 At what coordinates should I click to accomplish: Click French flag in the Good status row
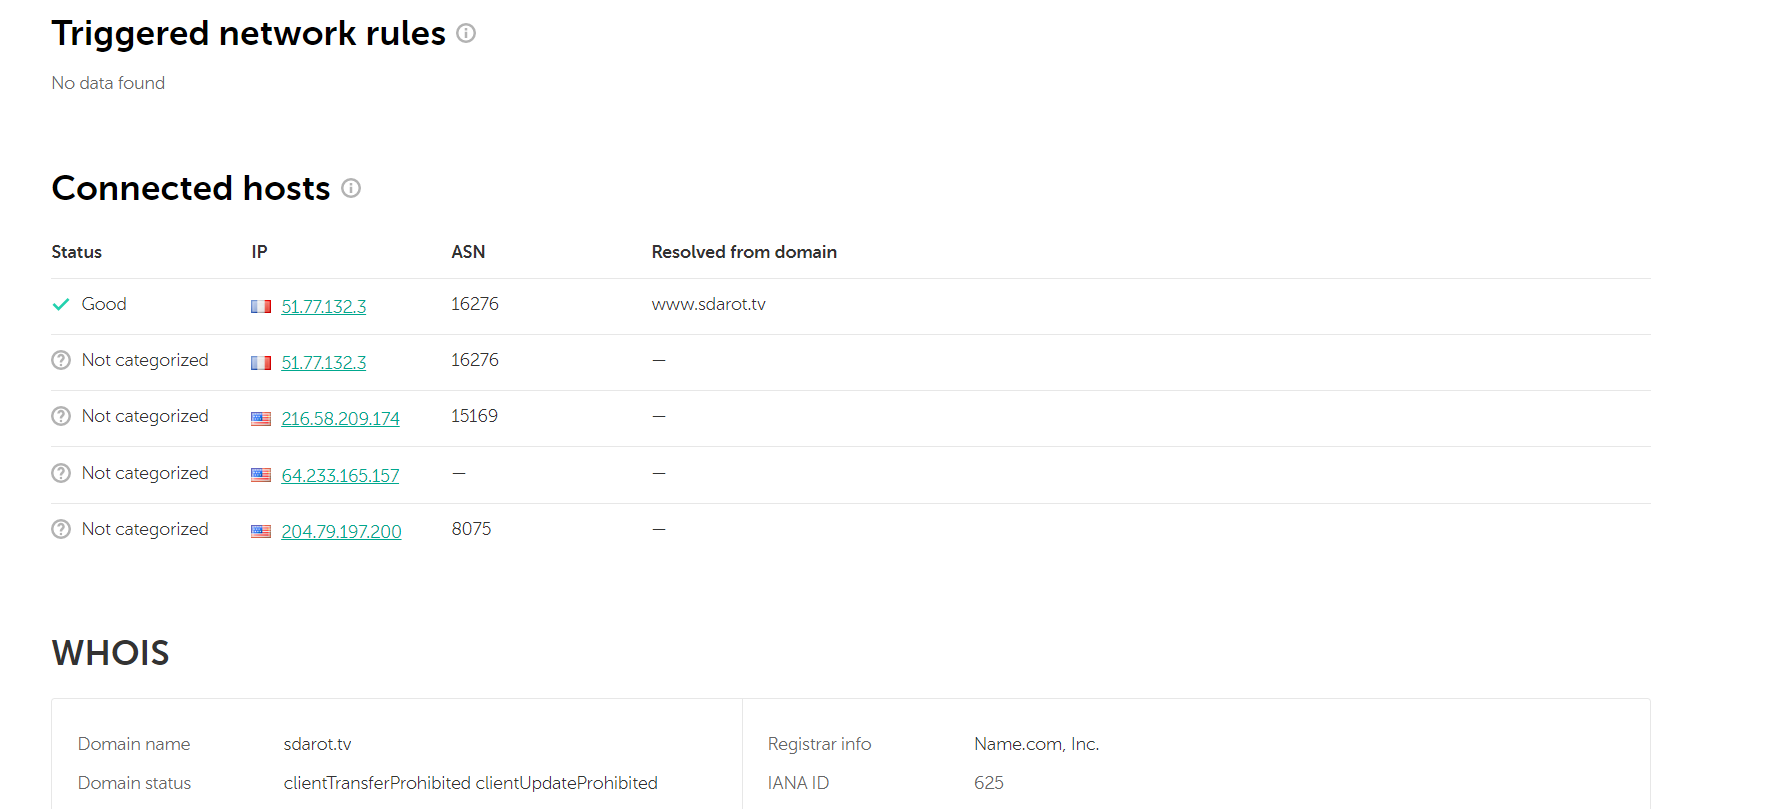(261, 307)
